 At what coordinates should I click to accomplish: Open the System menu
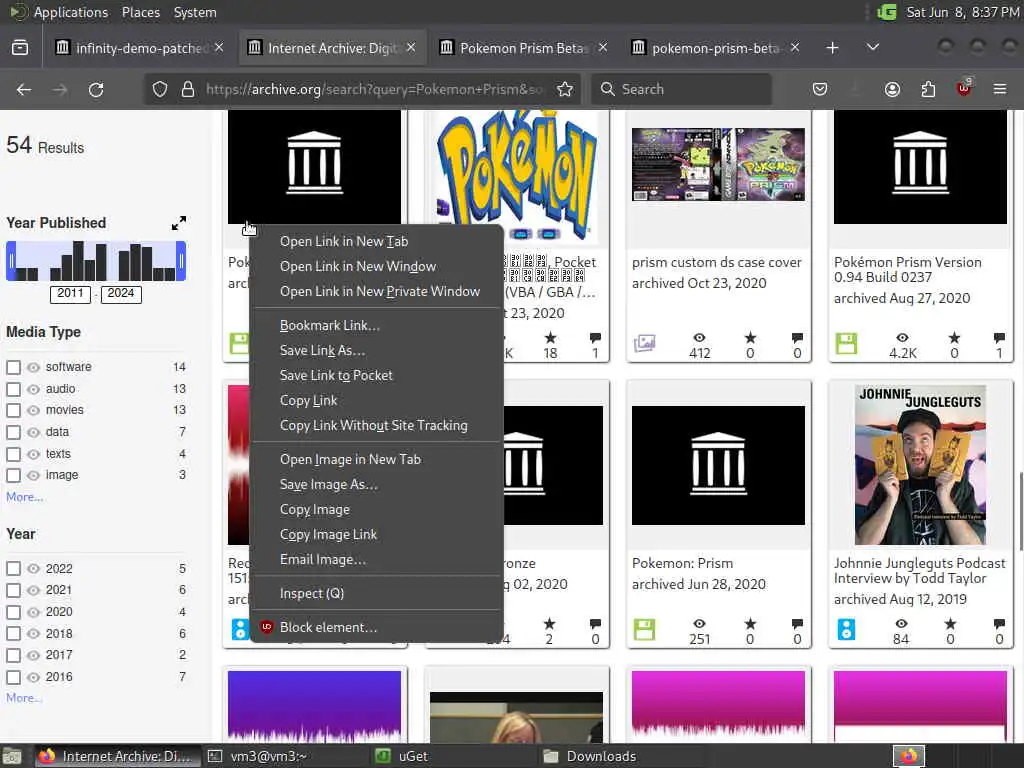[x=195, y=12]
